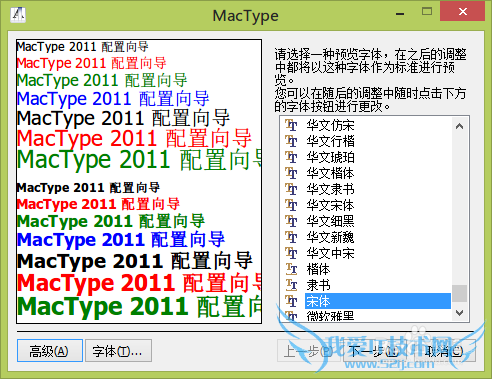
Task: Click the highlighted 宋体 entry
Action: (378, 301)
